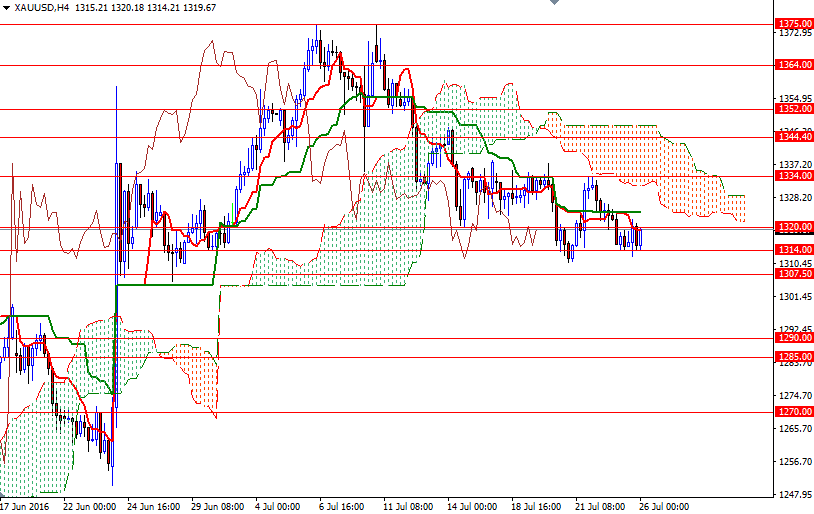The height and width of the screenshot is (514, 814).
Task: Click the 1285.00 price level tag
Action: coord(794,356)
